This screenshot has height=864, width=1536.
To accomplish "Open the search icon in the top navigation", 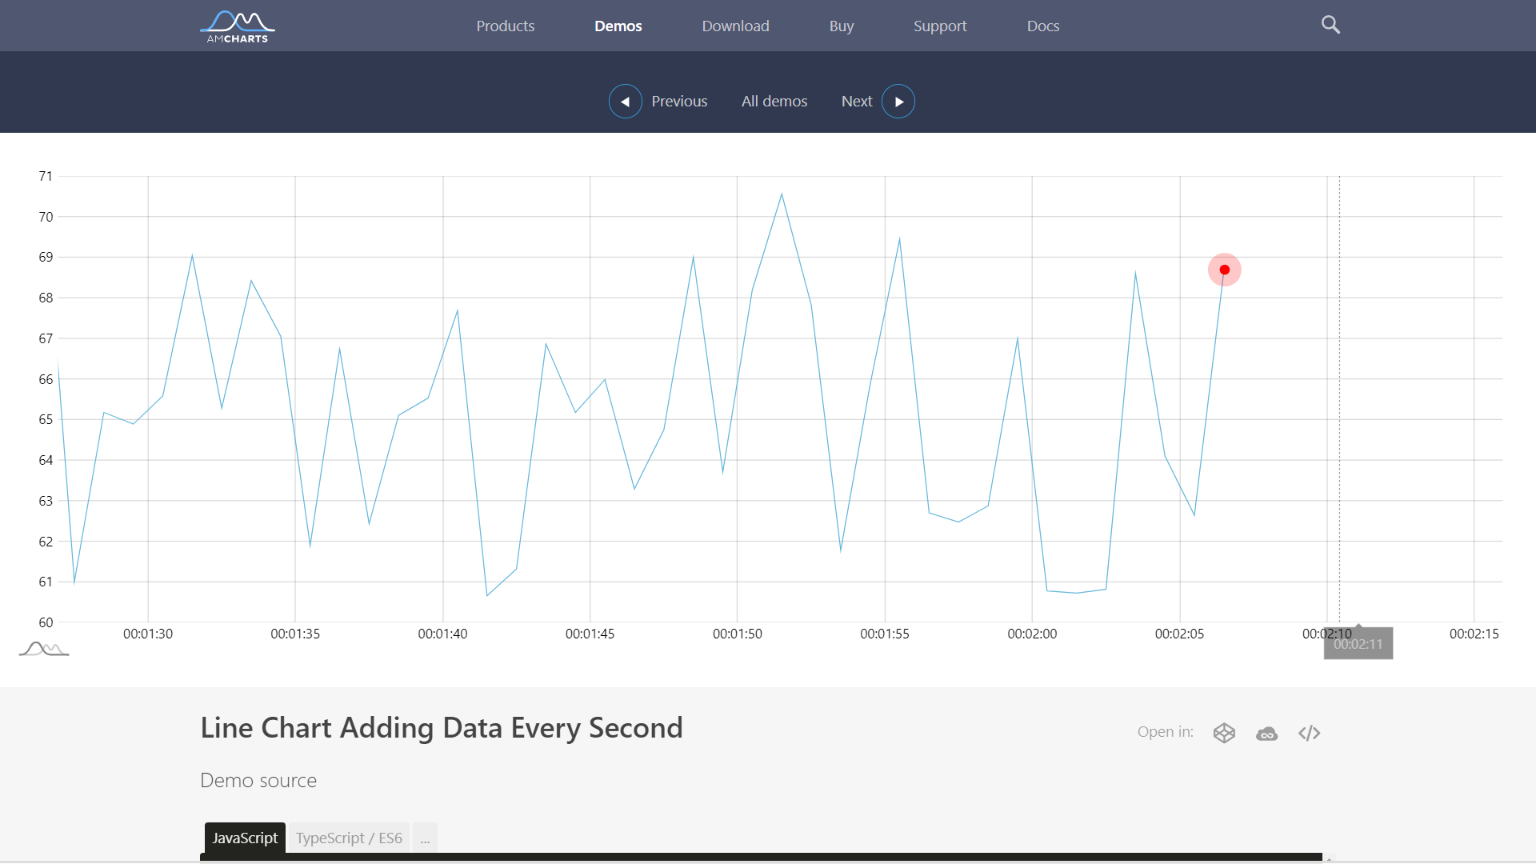I will point(1330,24).
